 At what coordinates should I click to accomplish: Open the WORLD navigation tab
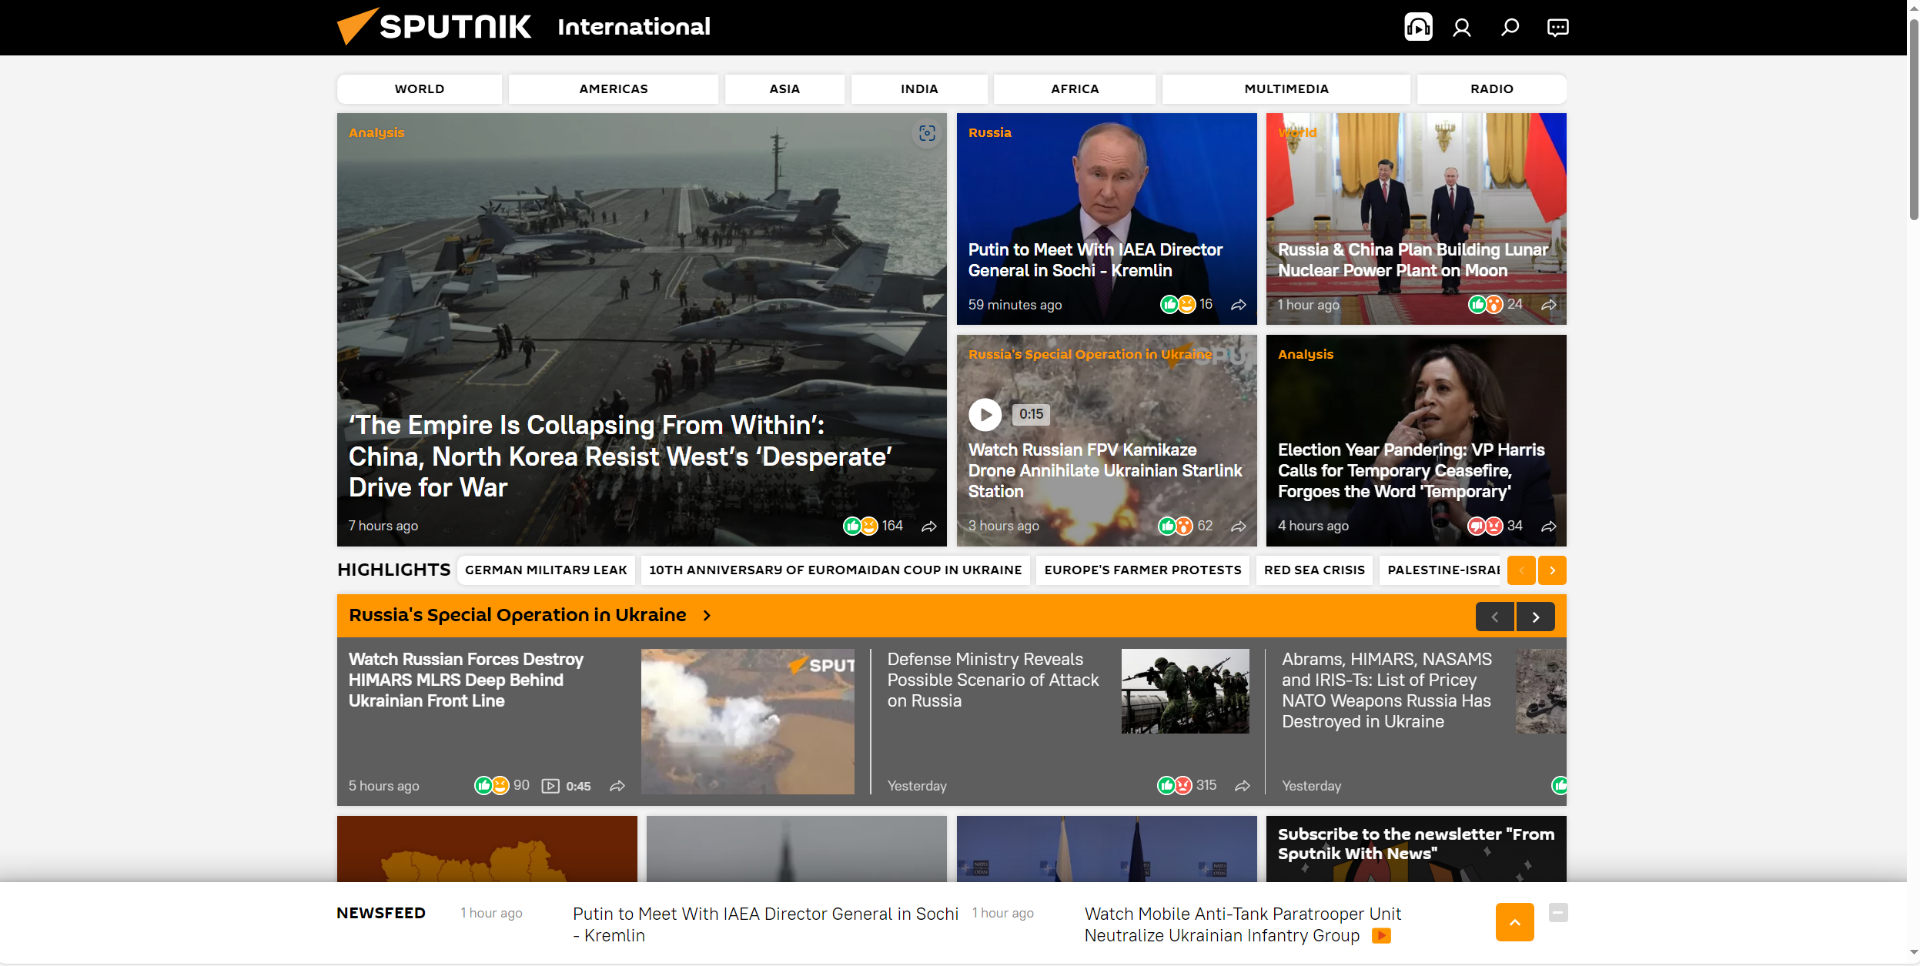coord(419,89)
